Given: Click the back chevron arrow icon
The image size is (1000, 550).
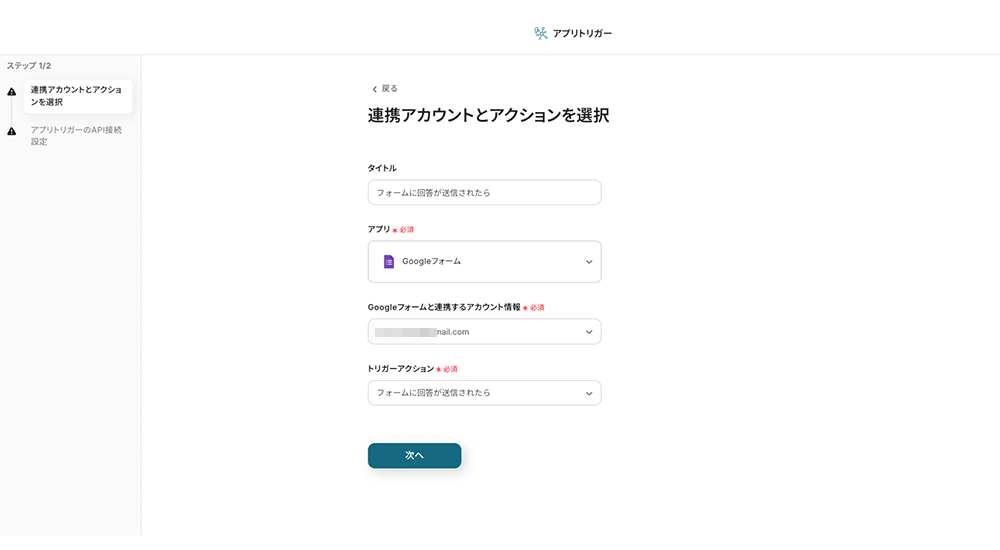Looking at the screenshot, I should click(x=374, y=89).
